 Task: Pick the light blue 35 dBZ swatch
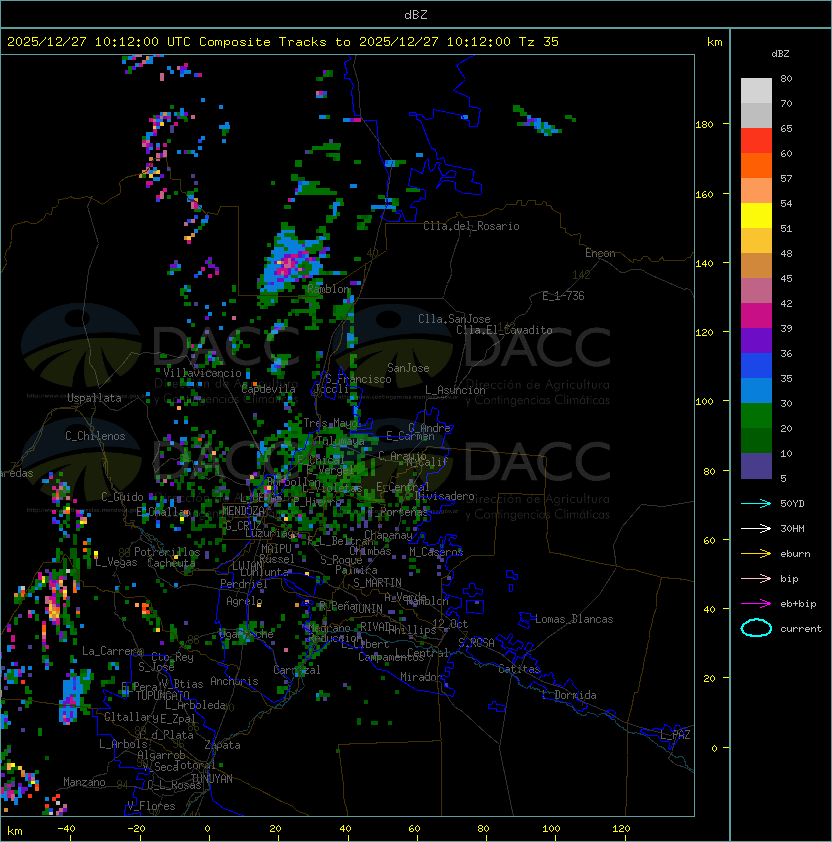(756, 390)
